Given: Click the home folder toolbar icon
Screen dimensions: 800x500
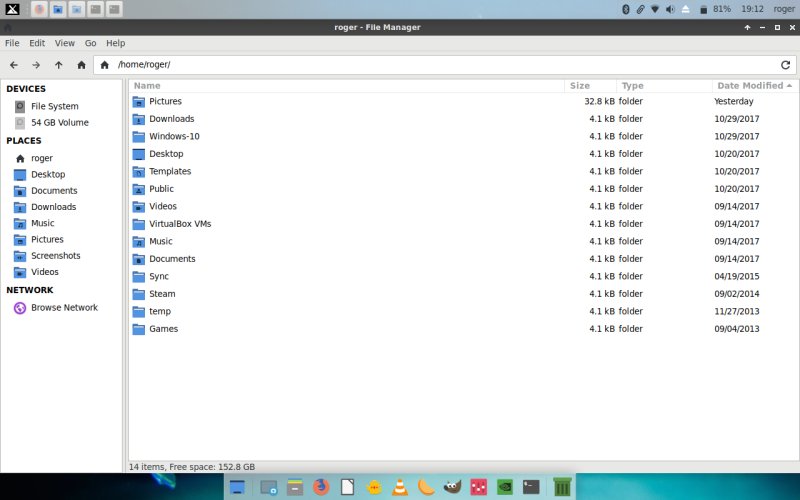Looking at the screenshot, I should [81, 65].
